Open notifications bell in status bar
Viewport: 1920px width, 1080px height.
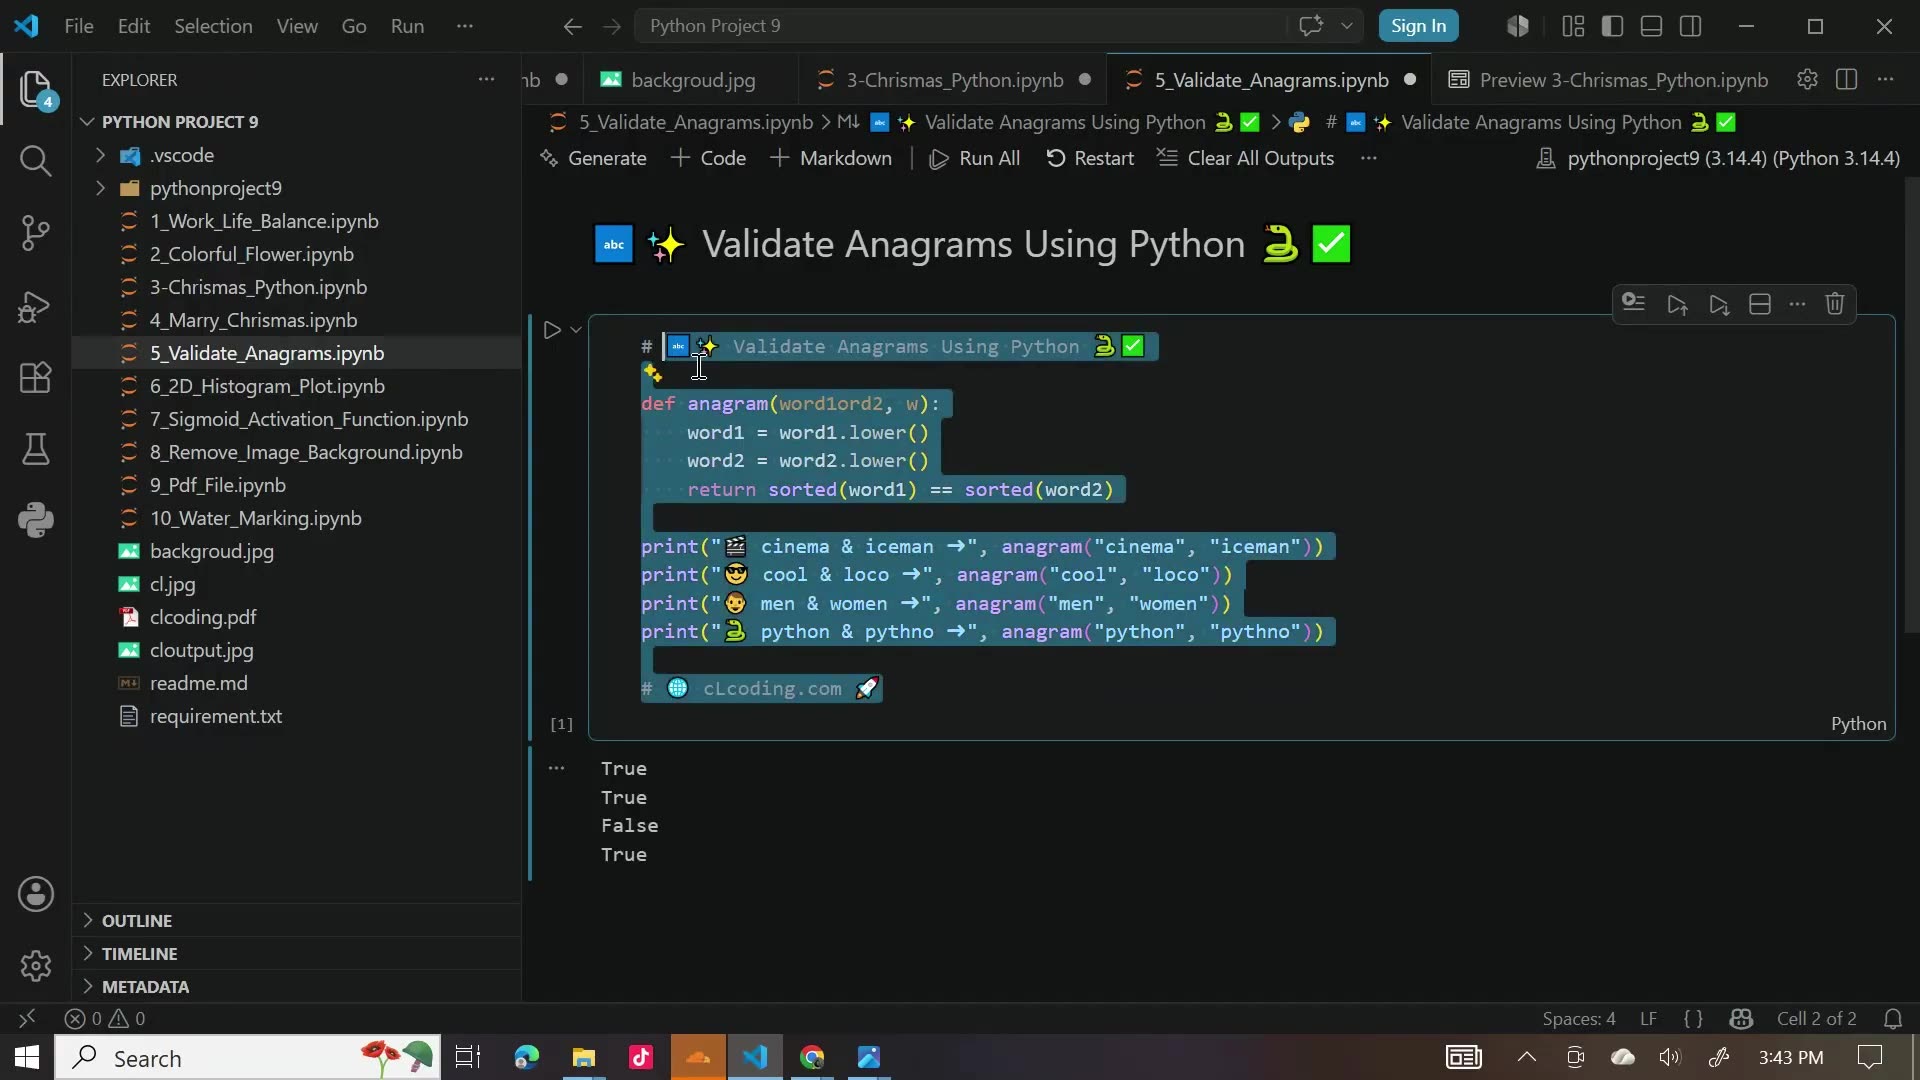(1893, 1019)
